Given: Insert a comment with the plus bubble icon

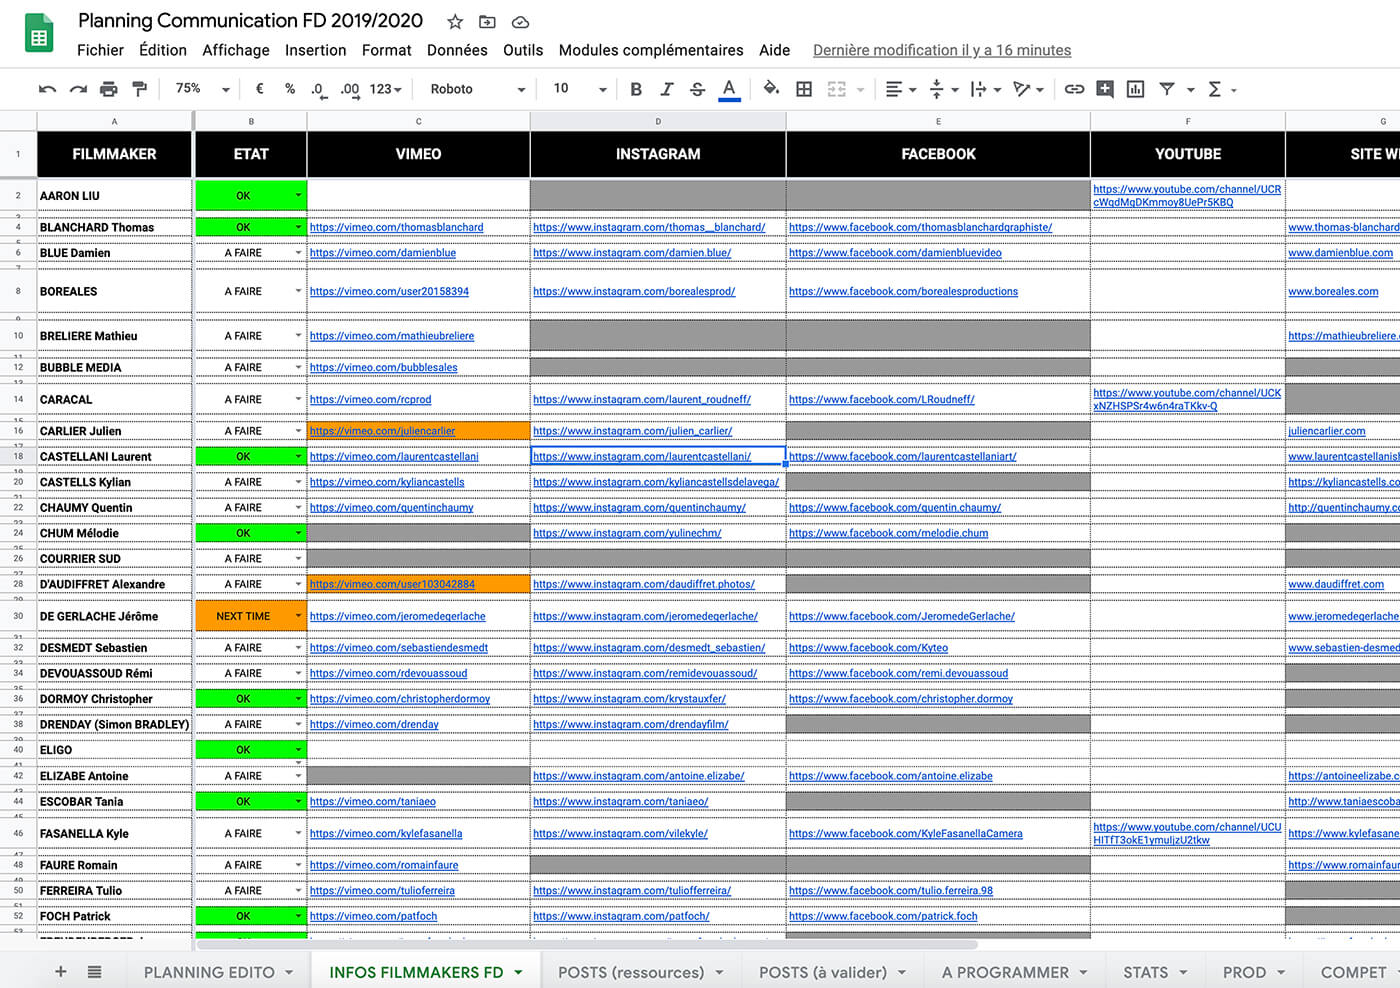Looking at the screenshot, I should click(1105, 89).
